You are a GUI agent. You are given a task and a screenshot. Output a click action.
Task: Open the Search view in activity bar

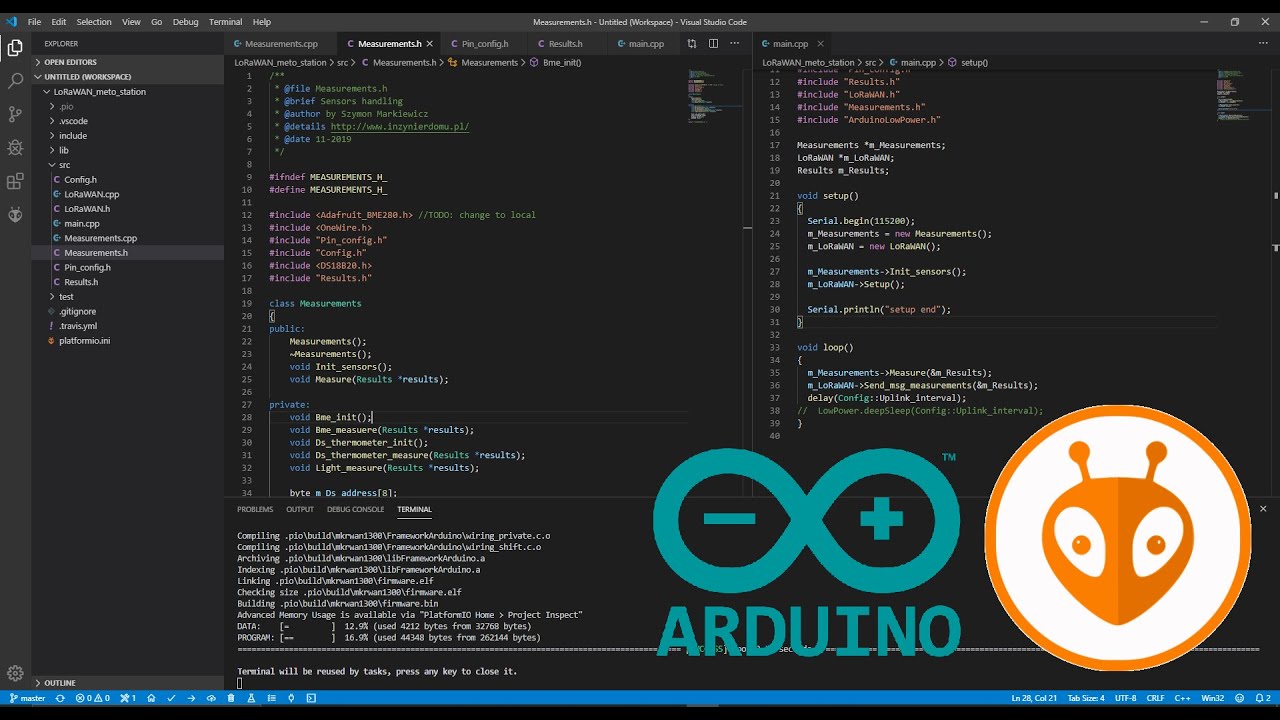pyautogui.click(x=15, y=81)
